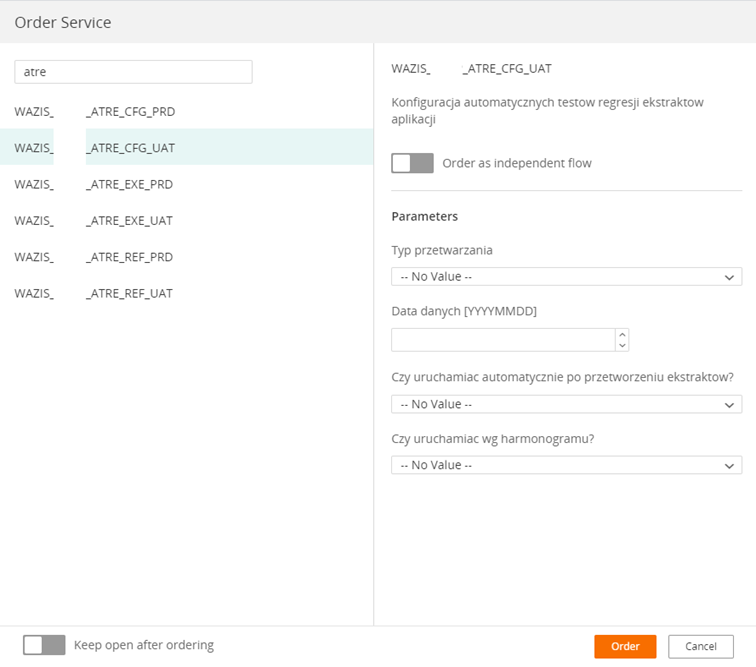Click the Data danych YYYYMMDD input field
The height and width of the screenshot is (667, 756).
(x=503, y=340)
